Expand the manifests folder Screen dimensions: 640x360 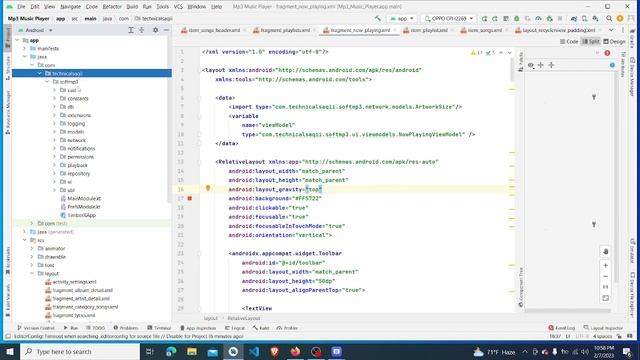click(x=24, y=48)
